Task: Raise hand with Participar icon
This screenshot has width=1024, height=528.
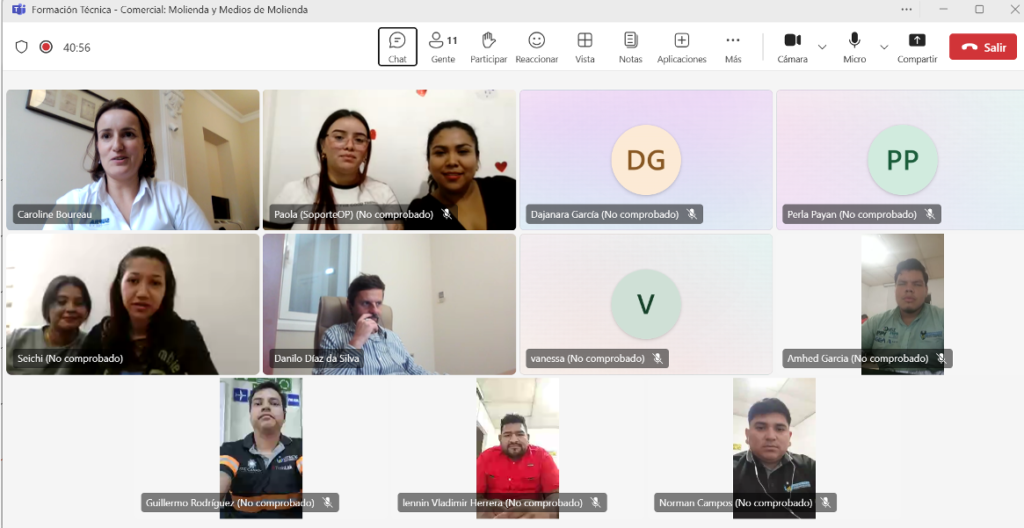Action: (488, 46)
